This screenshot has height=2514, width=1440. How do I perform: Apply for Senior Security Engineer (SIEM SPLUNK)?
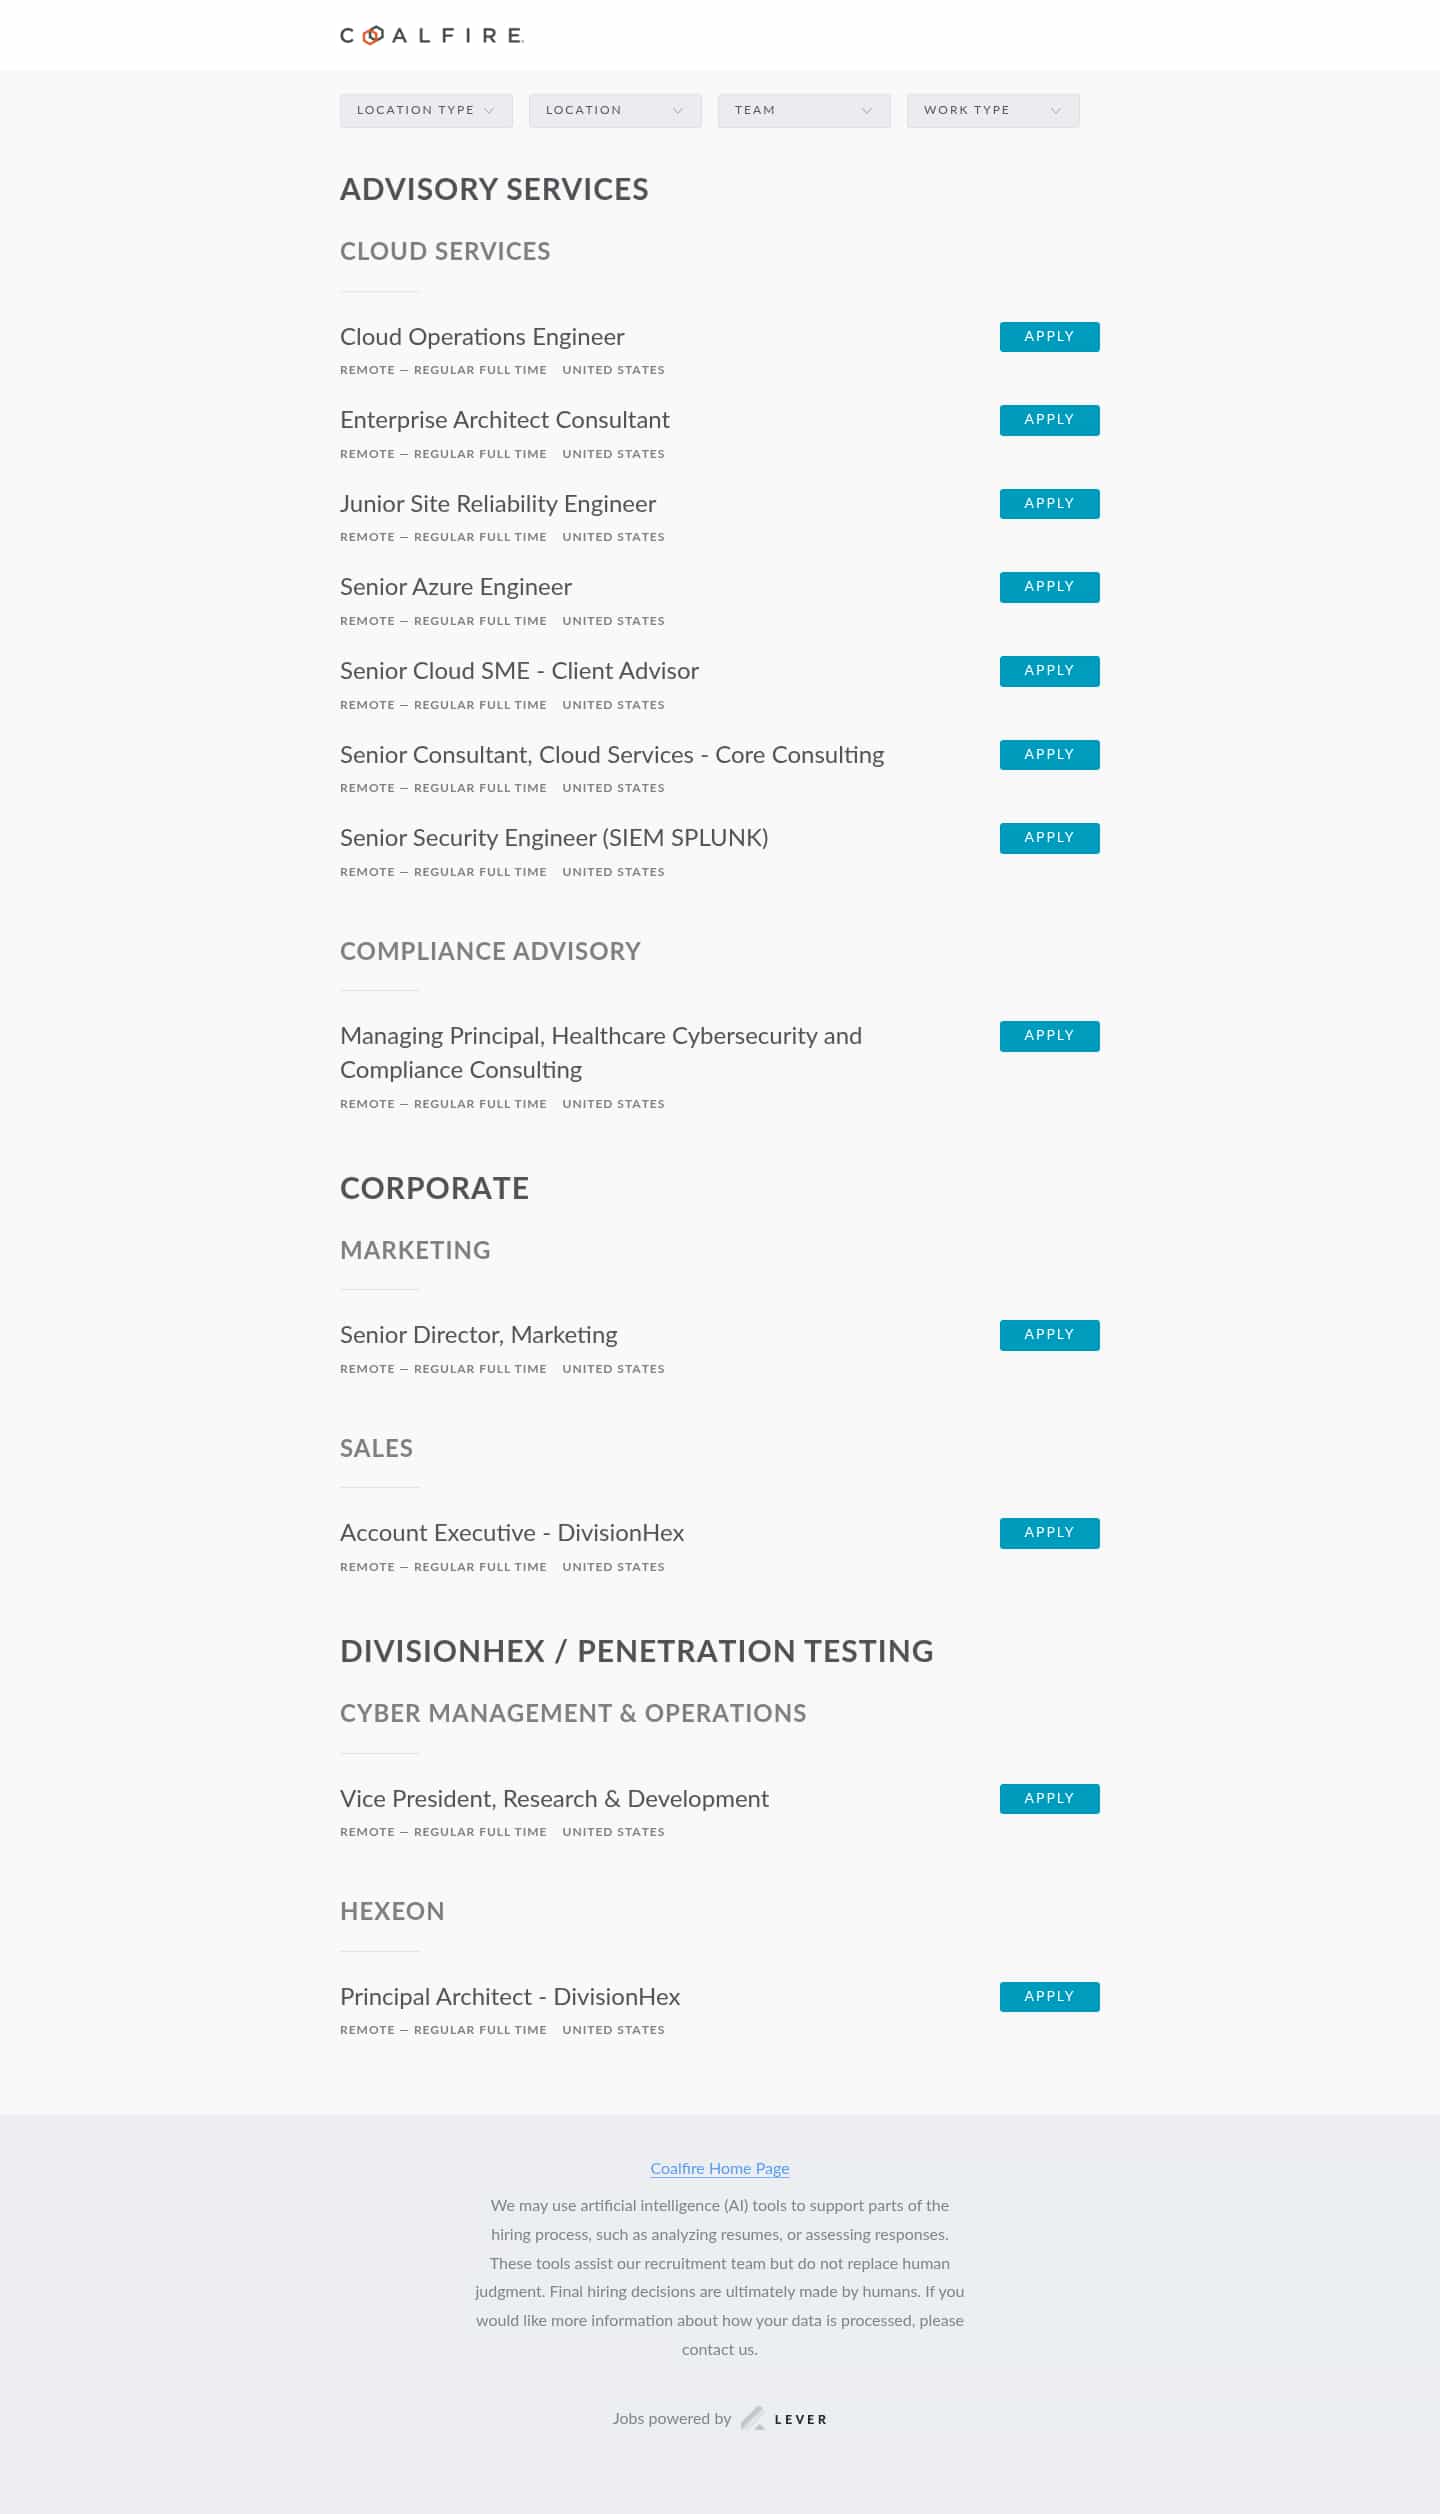pos(1048,837)
